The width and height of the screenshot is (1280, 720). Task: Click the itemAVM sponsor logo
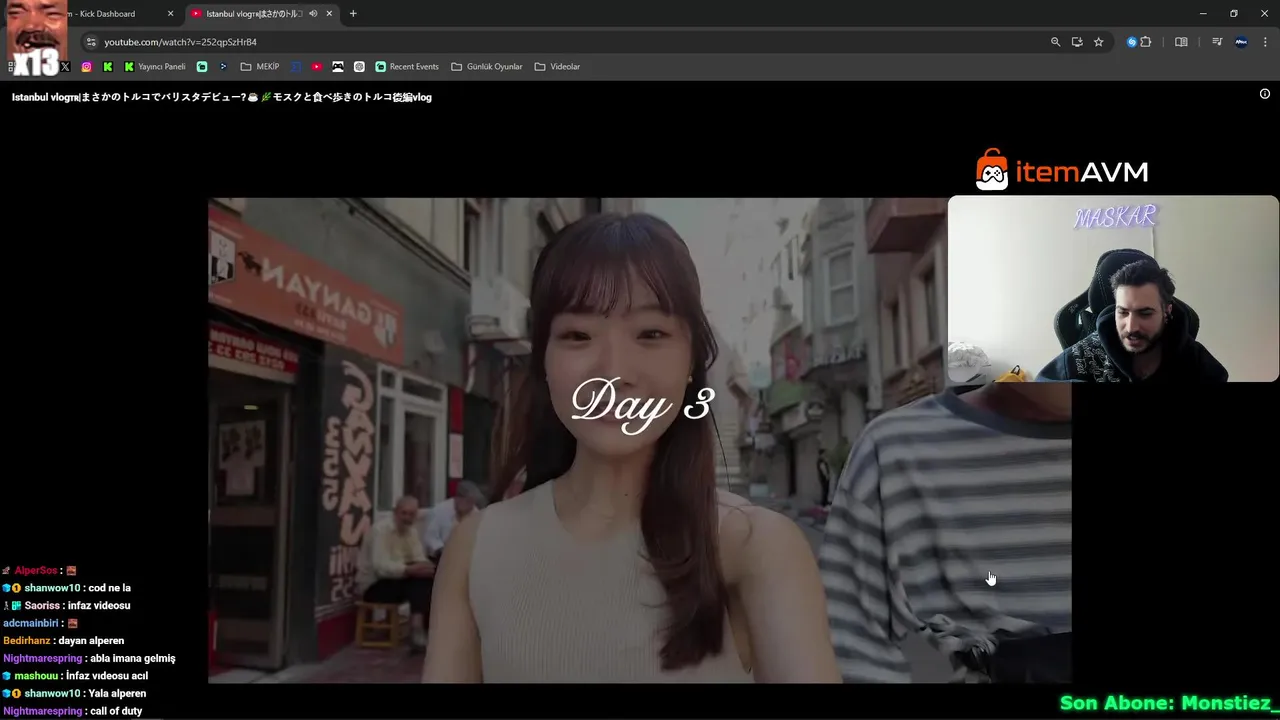click(1062, 171)
